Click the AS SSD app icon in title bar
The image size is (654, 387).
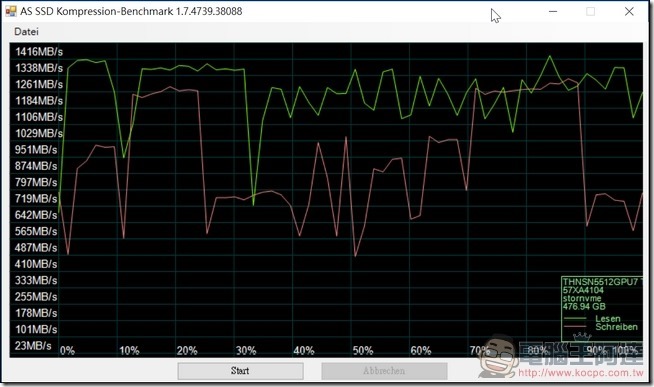(x=10, y=11)
